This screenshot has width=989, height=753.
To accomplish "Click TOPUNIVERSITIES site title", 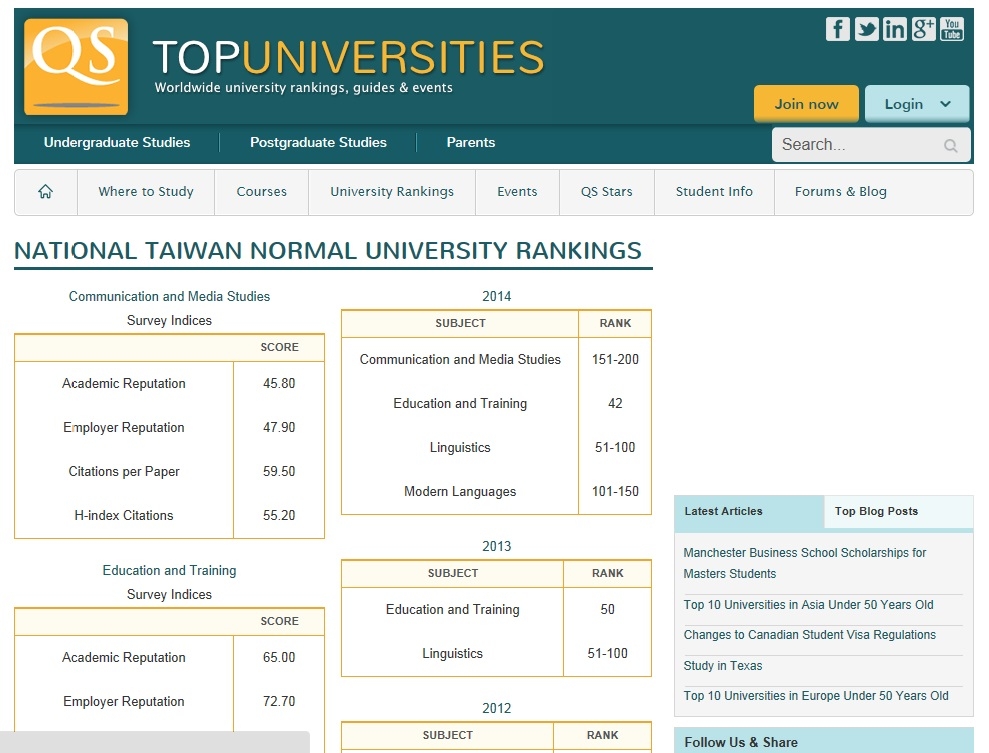I will (x=348, y=57).
